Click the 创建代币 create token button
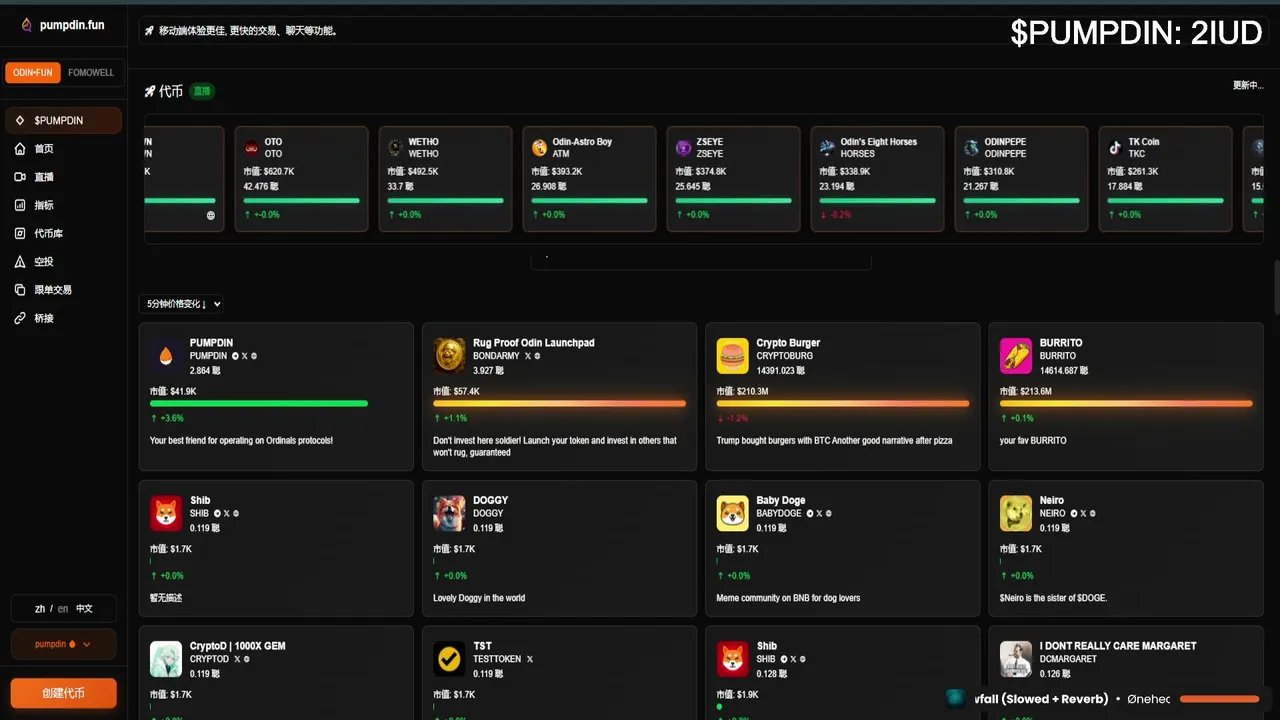Screen dimensions: 1280x720 click(x=63, y=693)
